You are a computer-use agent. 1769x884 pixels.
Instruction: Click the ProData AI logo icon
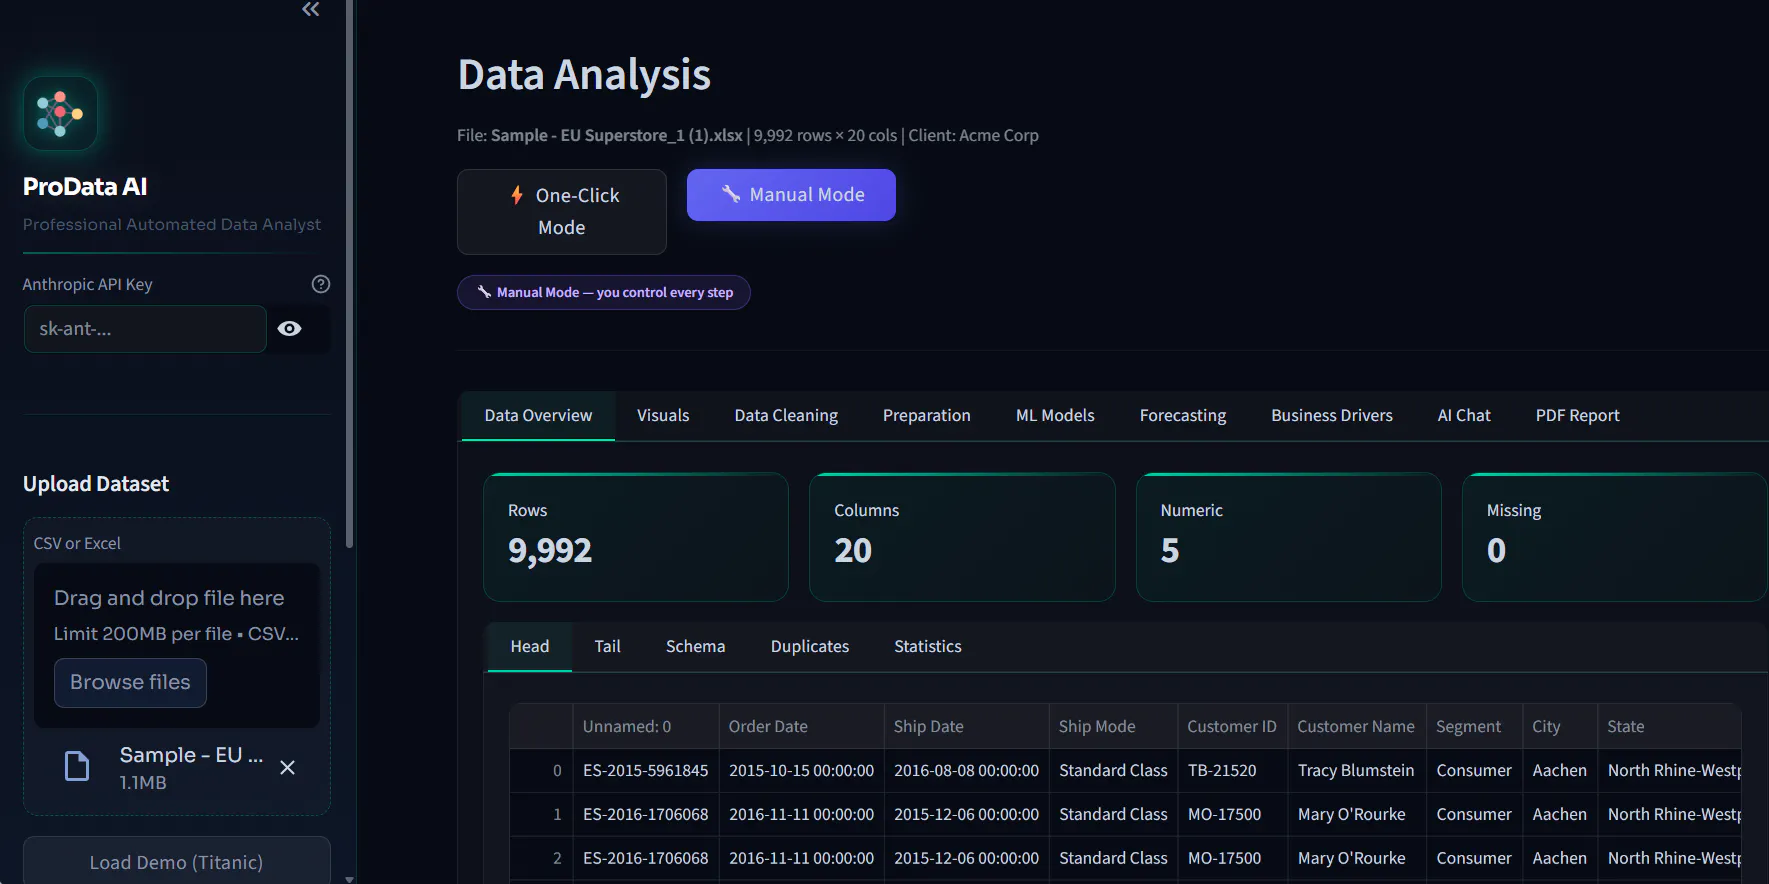[x=60, y=113]
